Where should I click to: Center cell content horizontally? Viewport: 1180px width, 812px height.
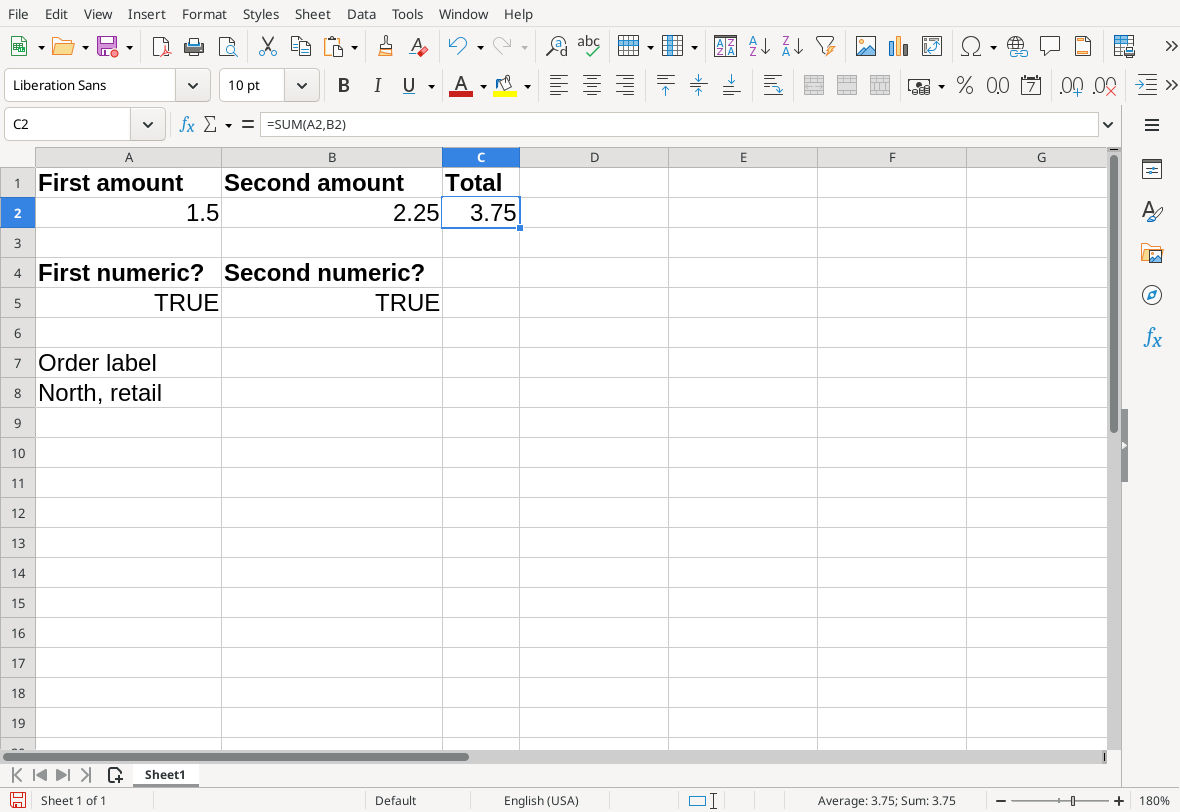click(592, 86)
